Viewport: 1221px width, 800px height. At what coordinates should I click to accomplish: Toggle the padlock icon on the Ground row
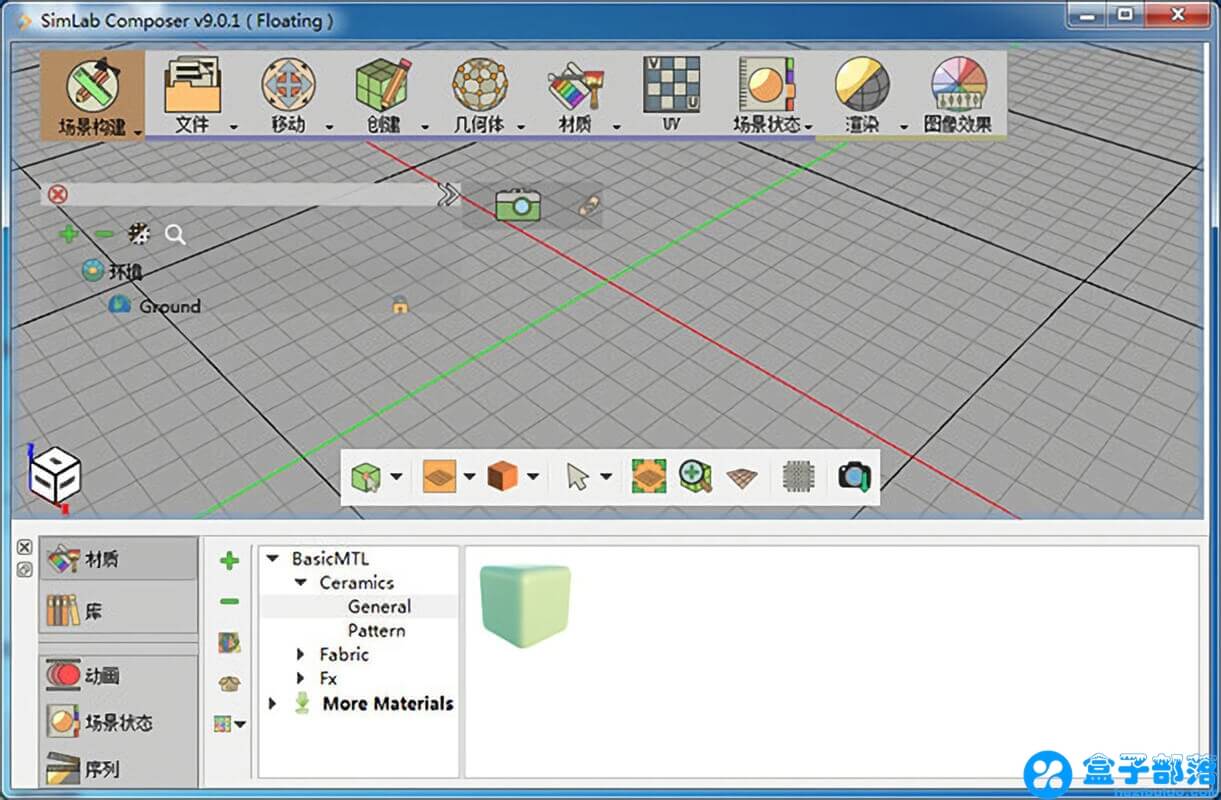pos(400,305)
